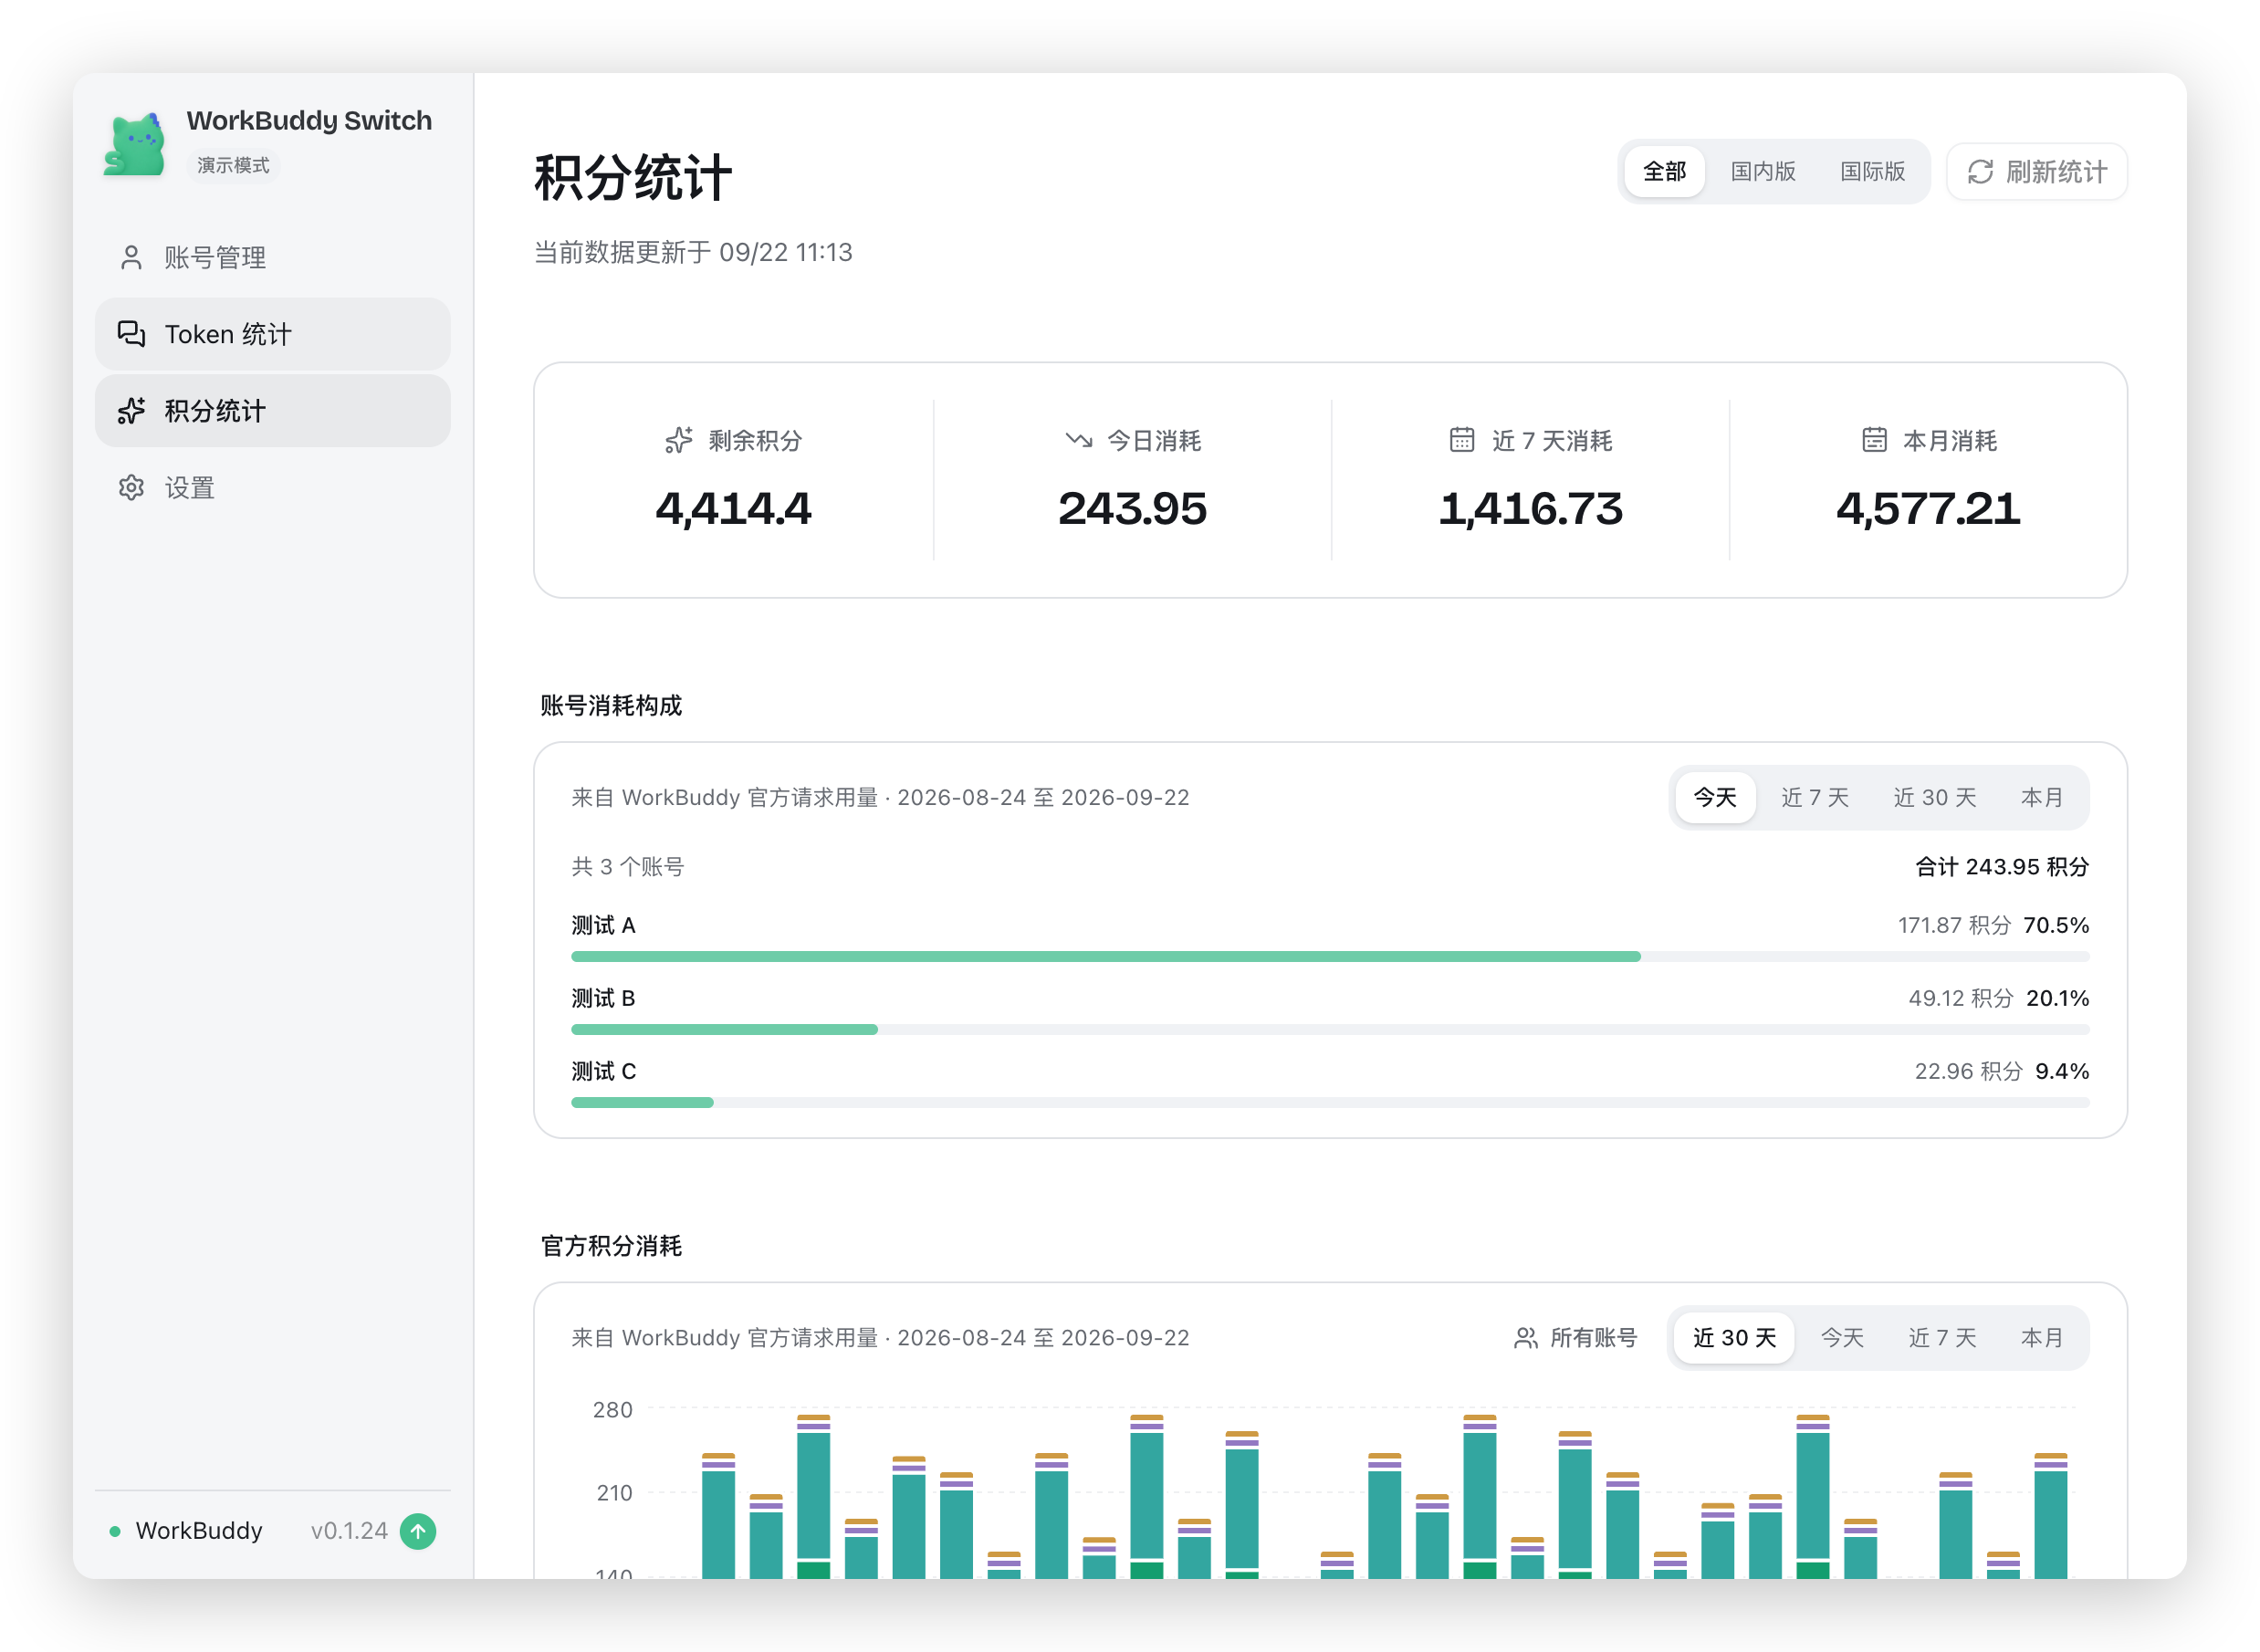Switch to 国内版 filter

click(1763, 172)
